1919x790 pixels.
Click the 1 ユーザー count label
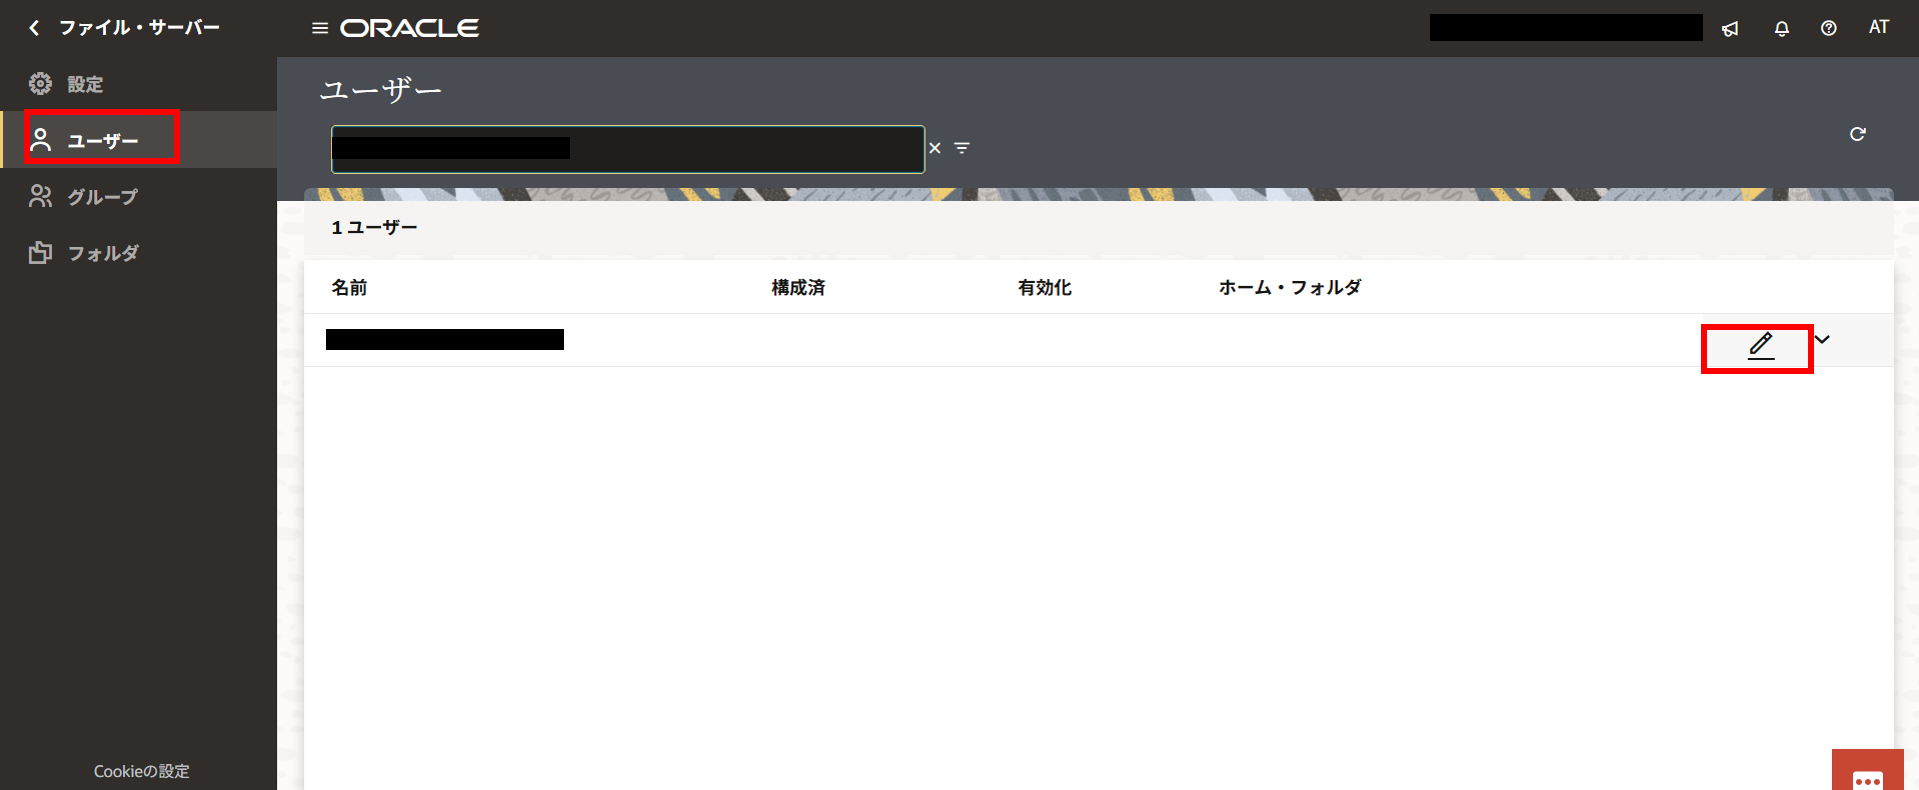coord(375,228)
